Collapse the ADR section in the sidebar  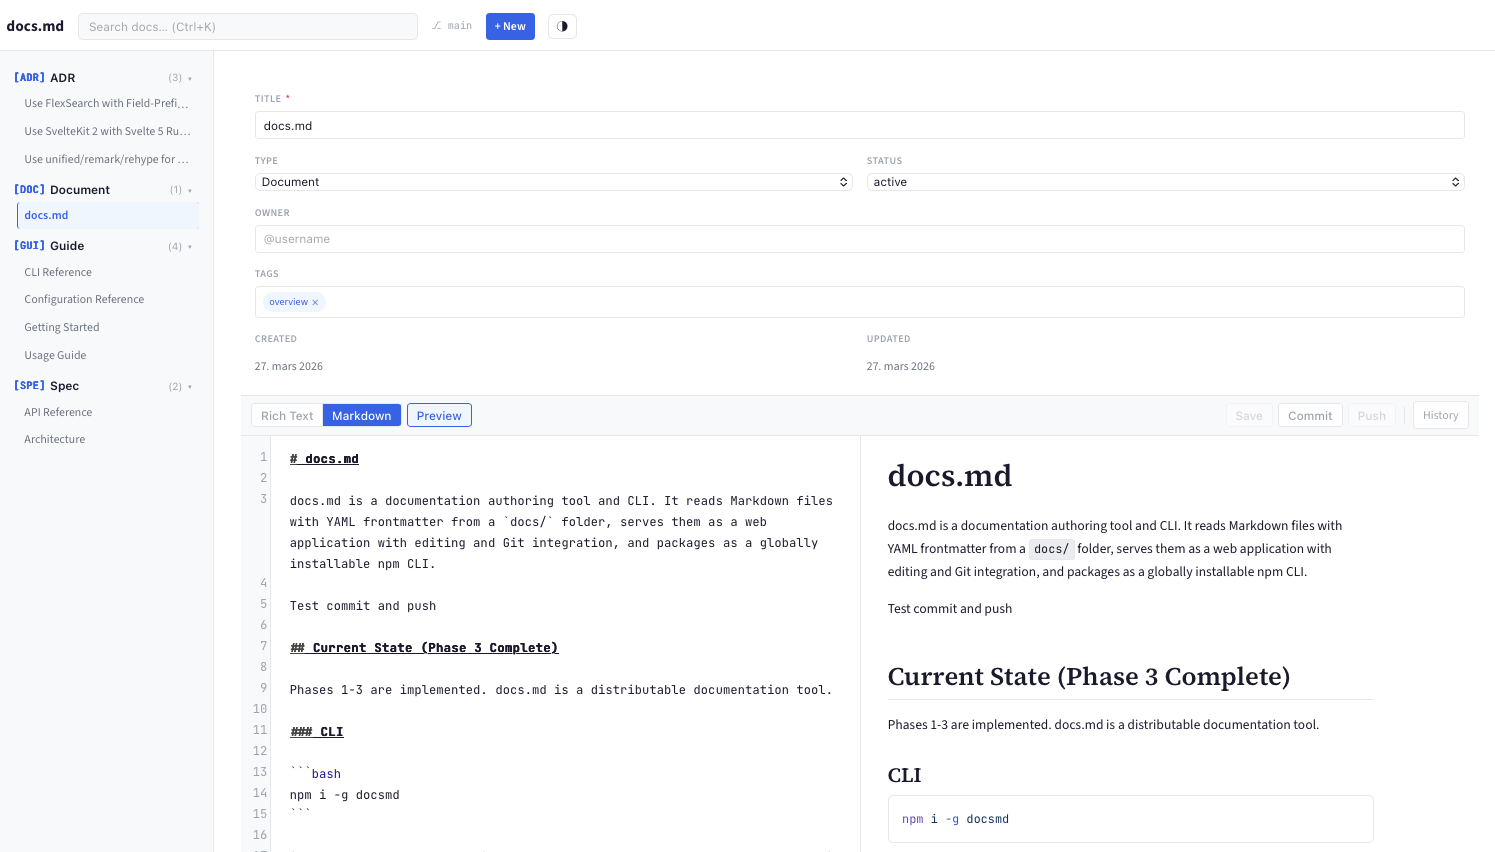tap(189, 77)
